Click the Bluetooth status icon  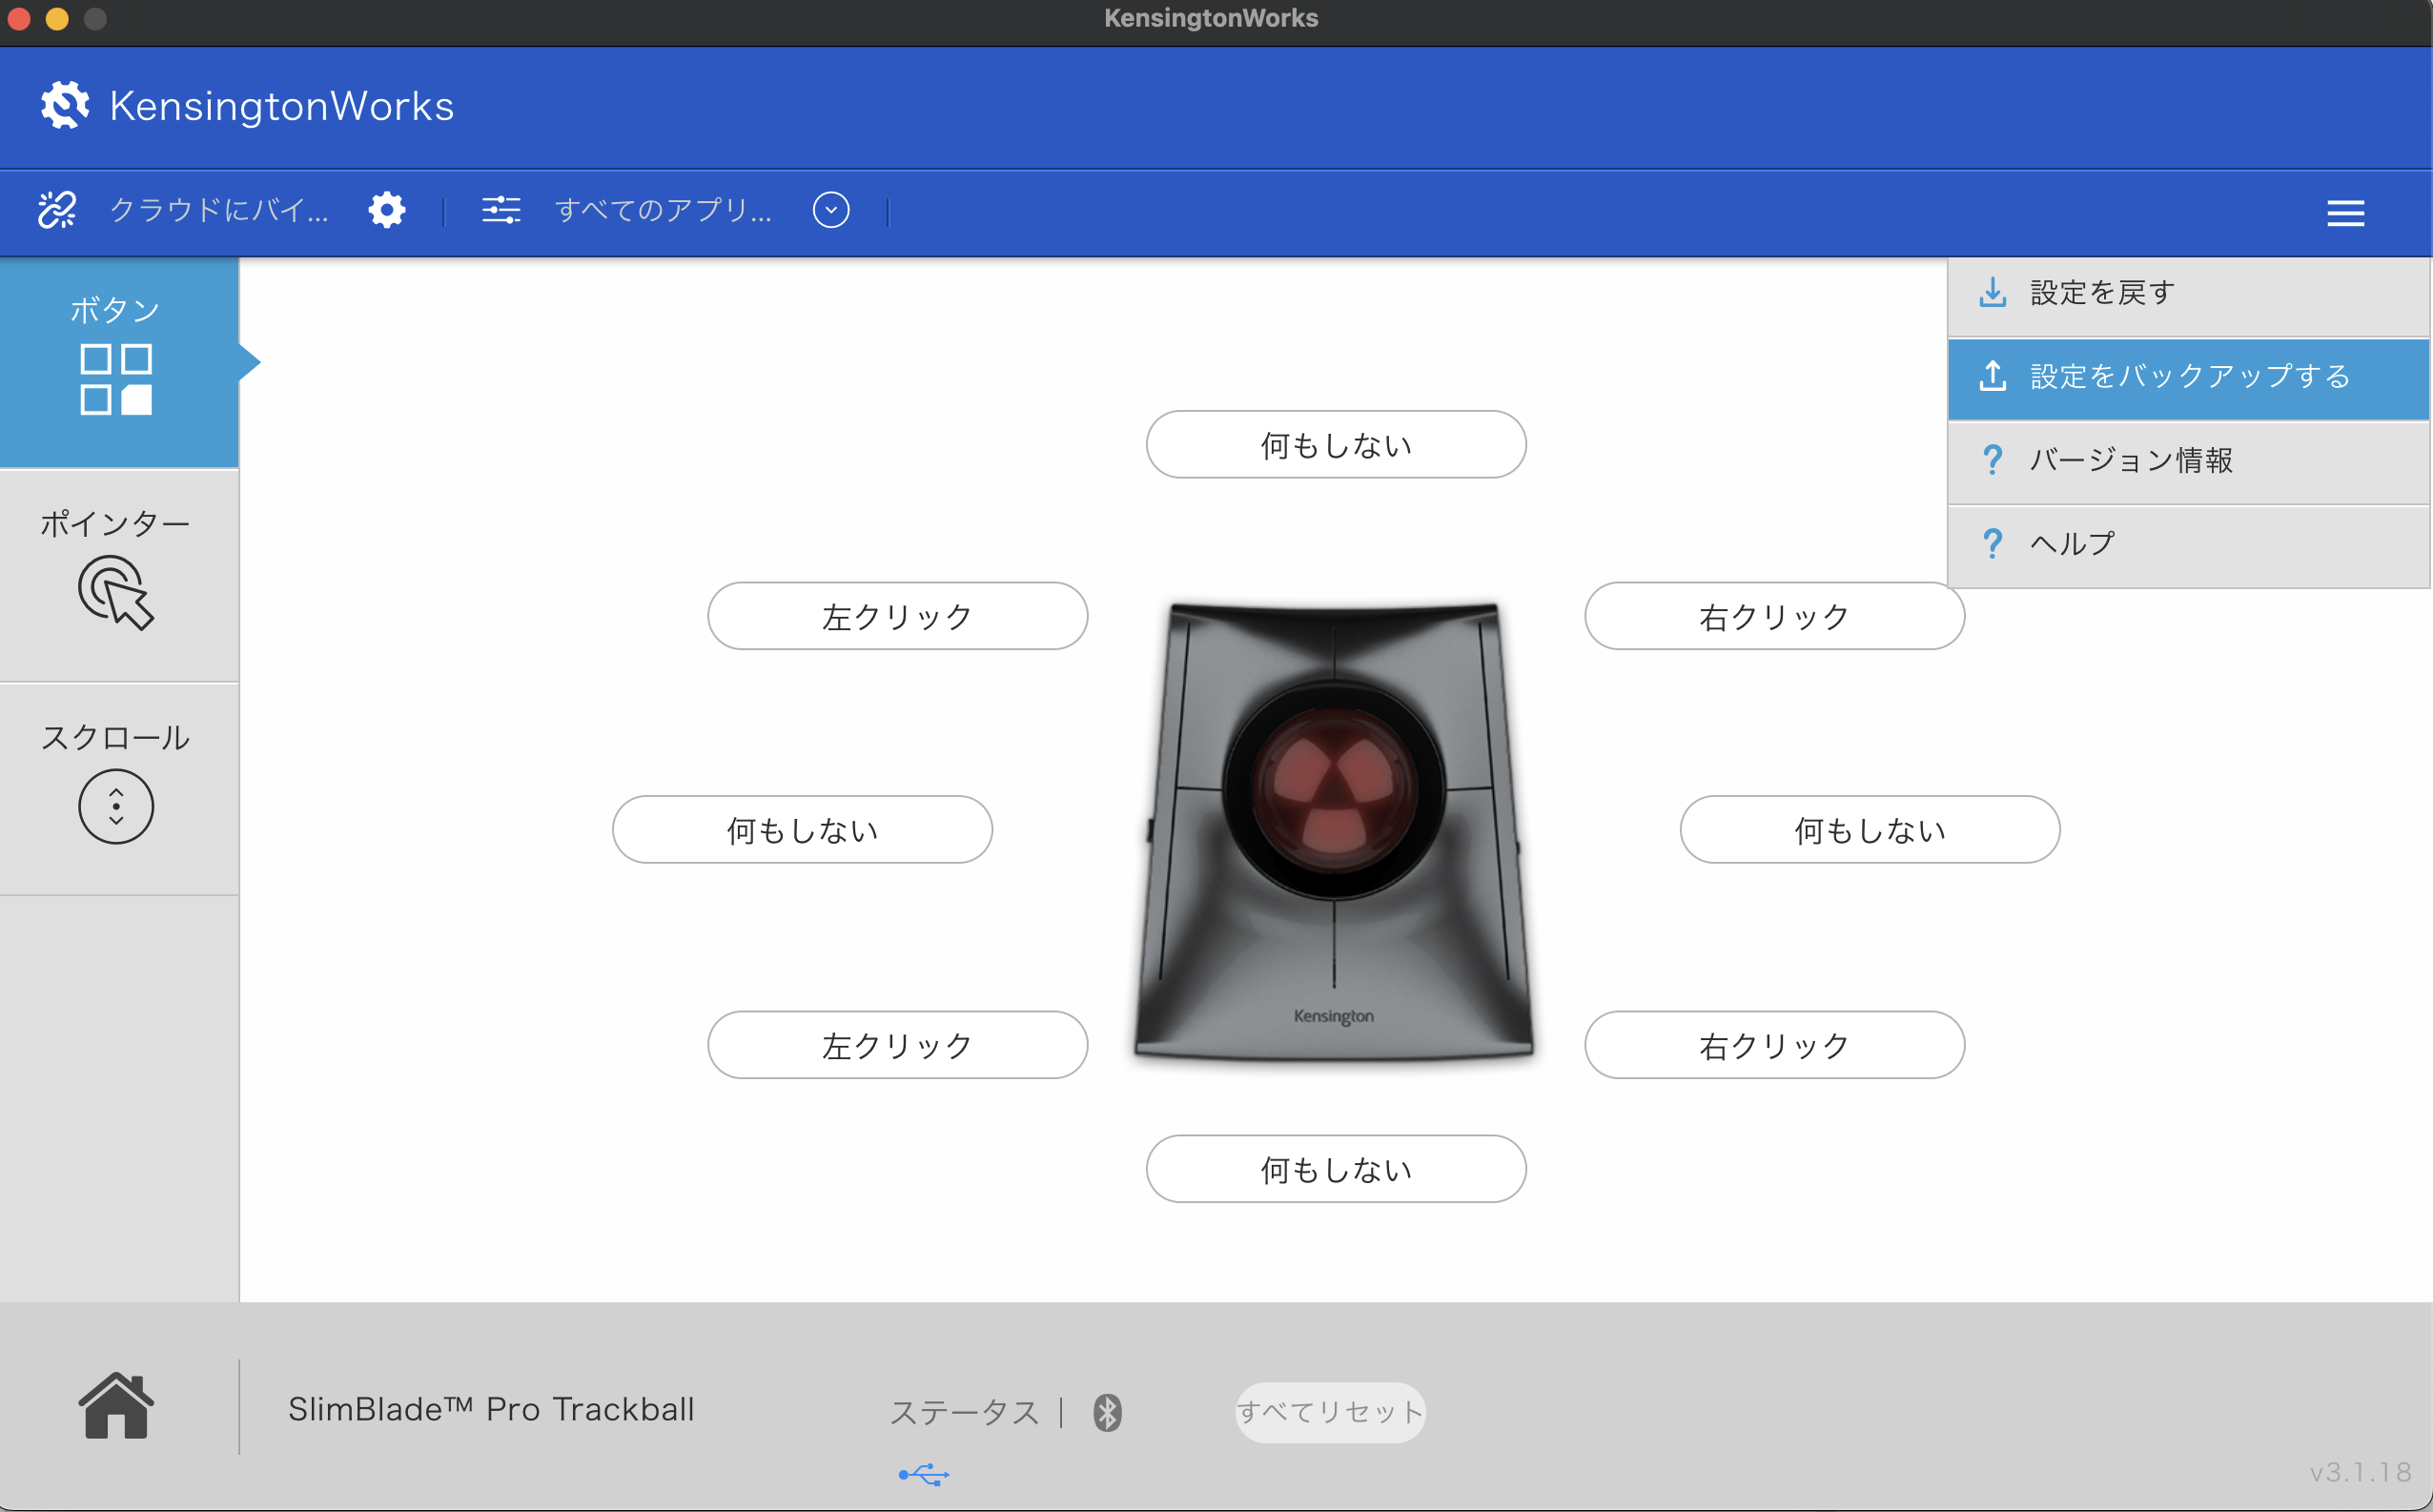click(1107, 1412)
